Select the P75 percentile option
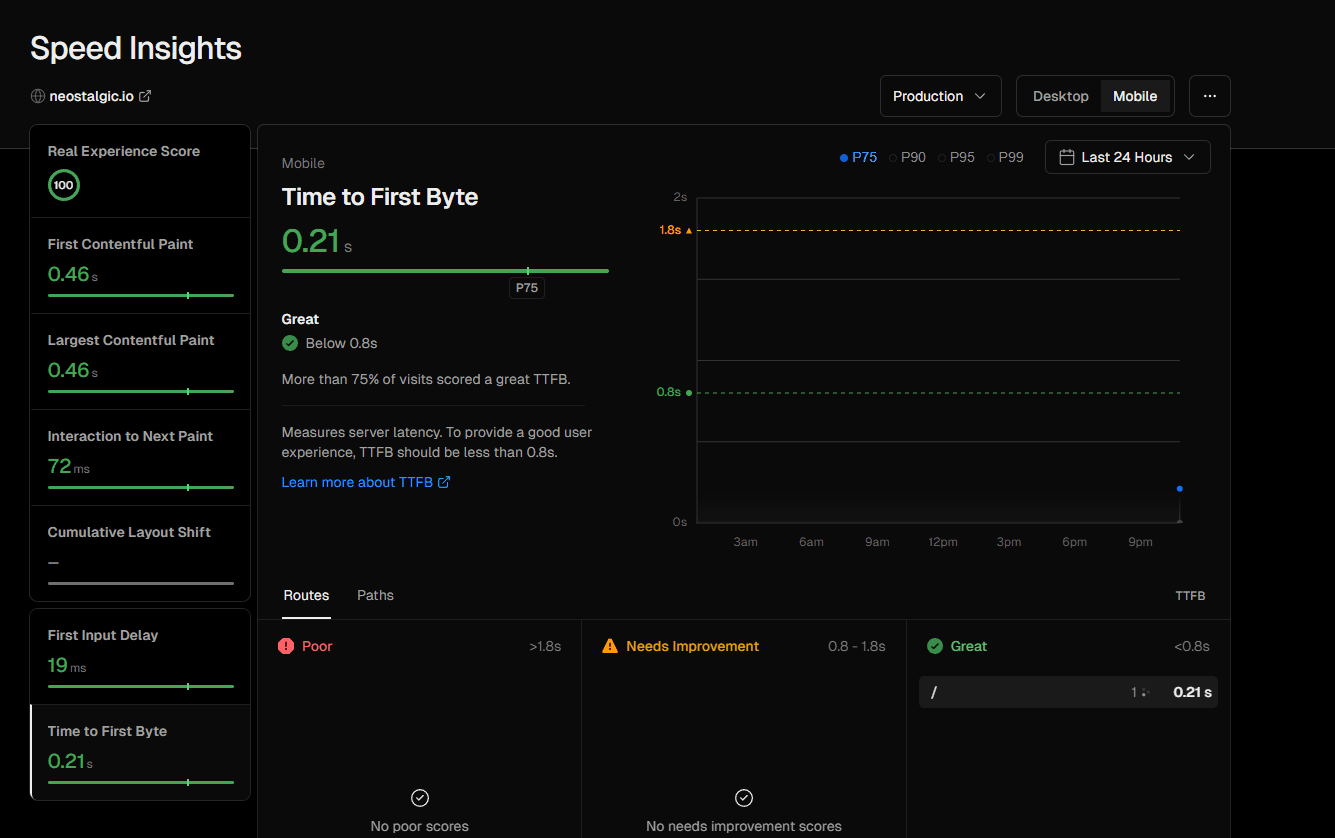1335x838 pixels. (859, 157)
